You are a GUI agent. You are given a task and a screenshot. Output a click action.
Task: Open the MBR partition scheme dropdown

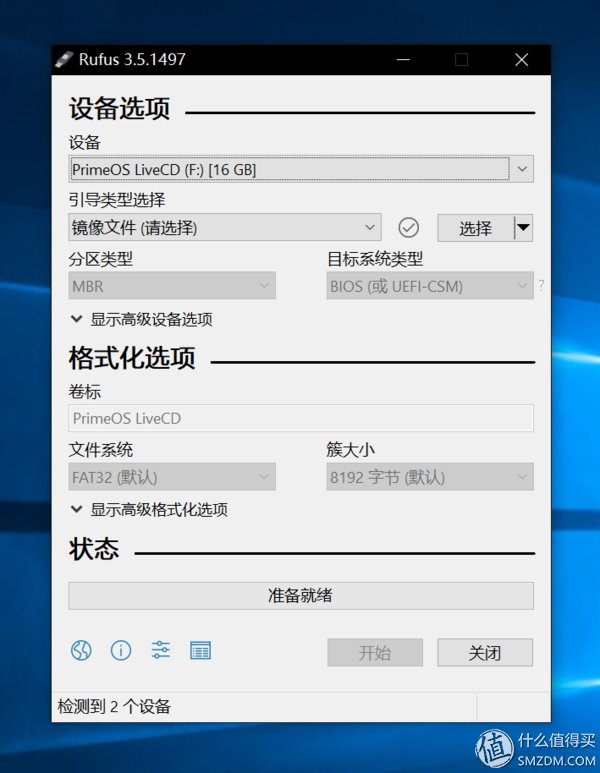(172, 285)
